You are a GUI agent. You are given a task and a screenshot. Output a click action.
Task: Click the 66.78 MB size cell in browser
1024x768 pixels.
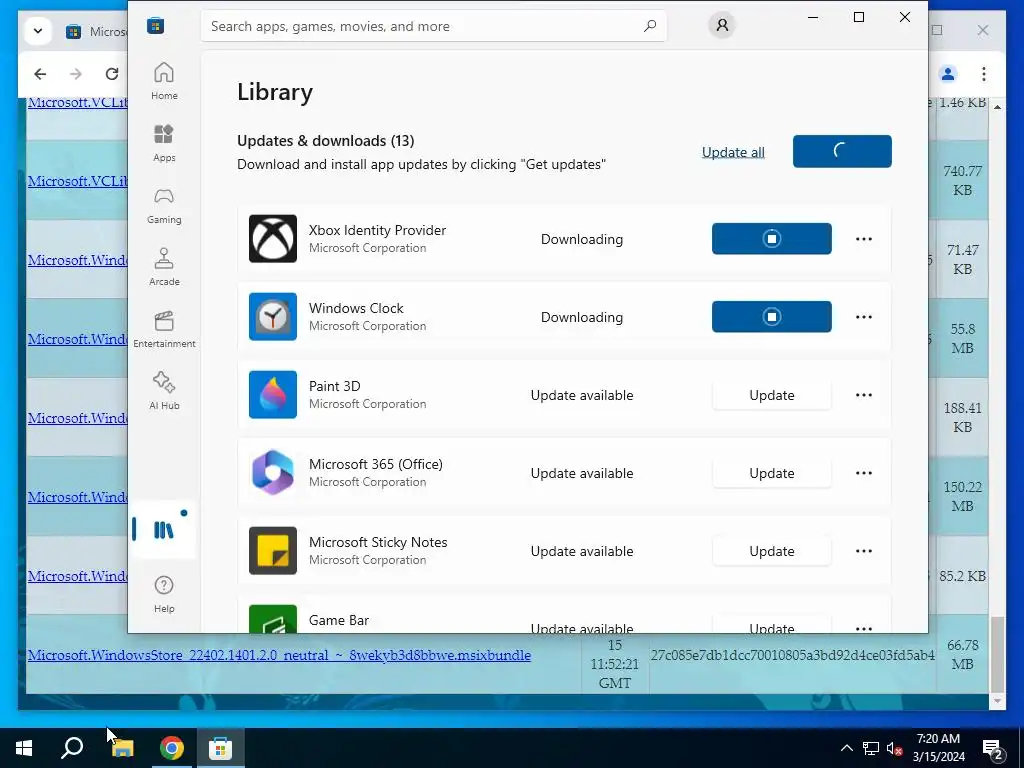962,654
